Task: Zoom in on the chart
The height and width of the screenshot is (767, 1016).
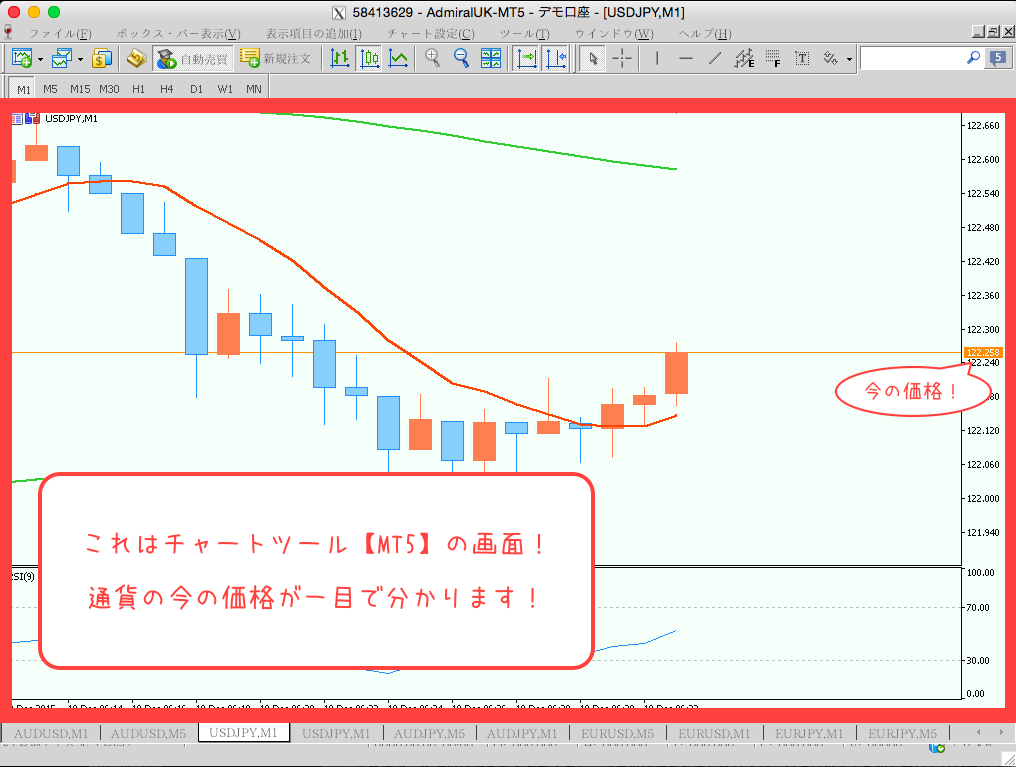Action: pyautogui.click(x=432, y=58)
